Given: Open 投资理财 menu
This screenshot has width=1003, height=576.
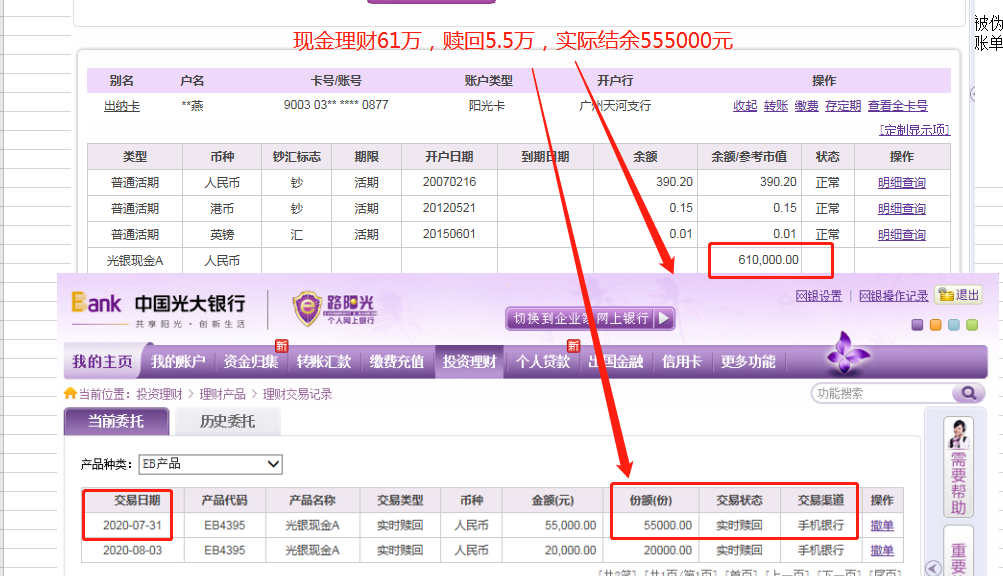Looking at the screenshot, I should click(470, 362).
